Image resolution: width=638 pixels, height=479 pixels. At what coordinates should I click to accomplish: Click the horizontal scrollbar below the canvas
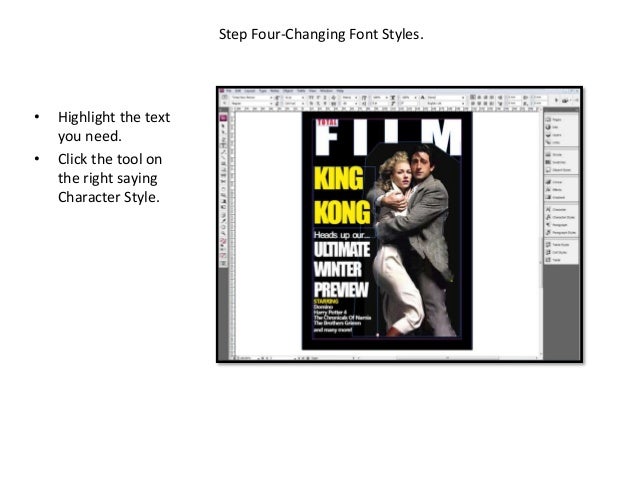click(448, 358)
